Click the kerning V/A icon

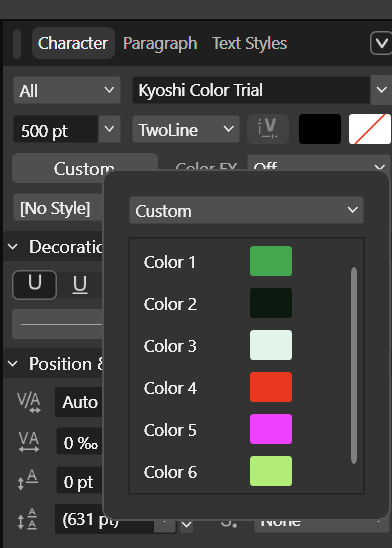tap(29, 402)
